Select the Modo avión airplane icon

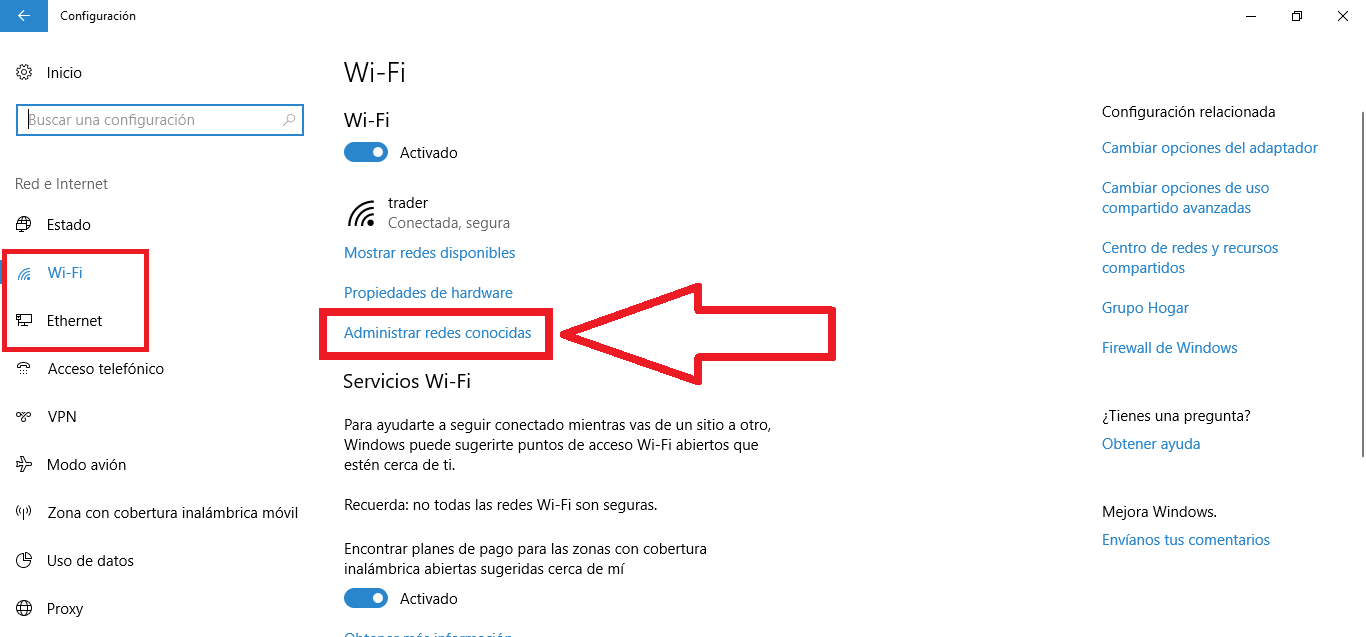24,465
